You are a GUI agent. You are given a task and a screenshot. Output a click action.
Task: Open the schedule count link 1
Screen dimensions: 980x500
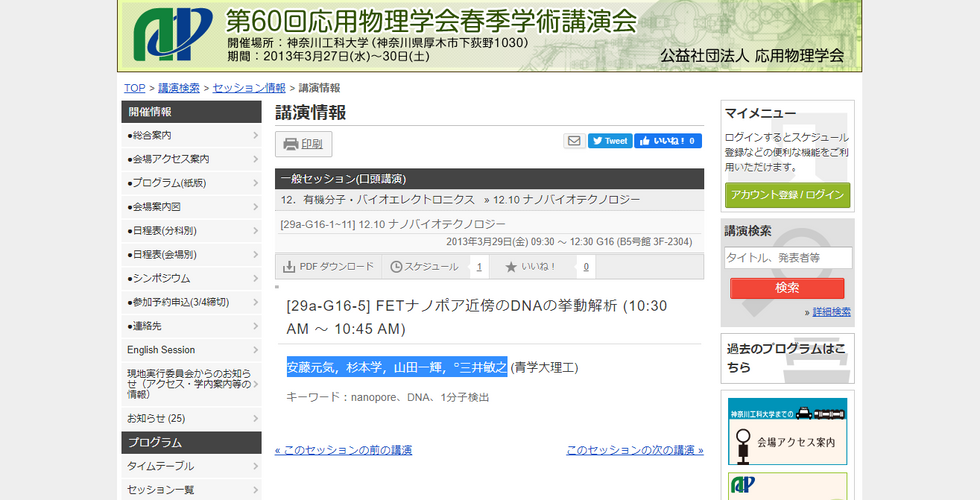coord(479,267)
